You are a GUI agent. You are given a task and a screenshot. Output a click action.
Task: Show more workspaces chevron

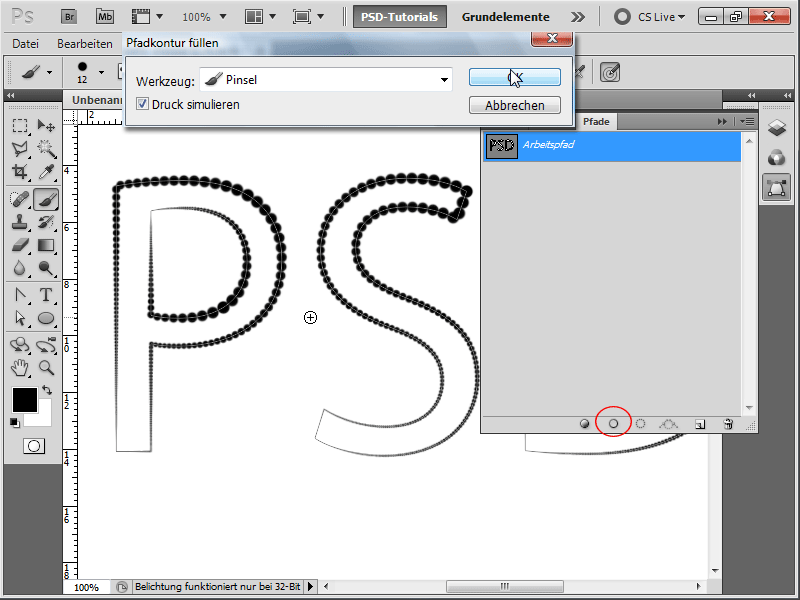[x=578, y=17]
